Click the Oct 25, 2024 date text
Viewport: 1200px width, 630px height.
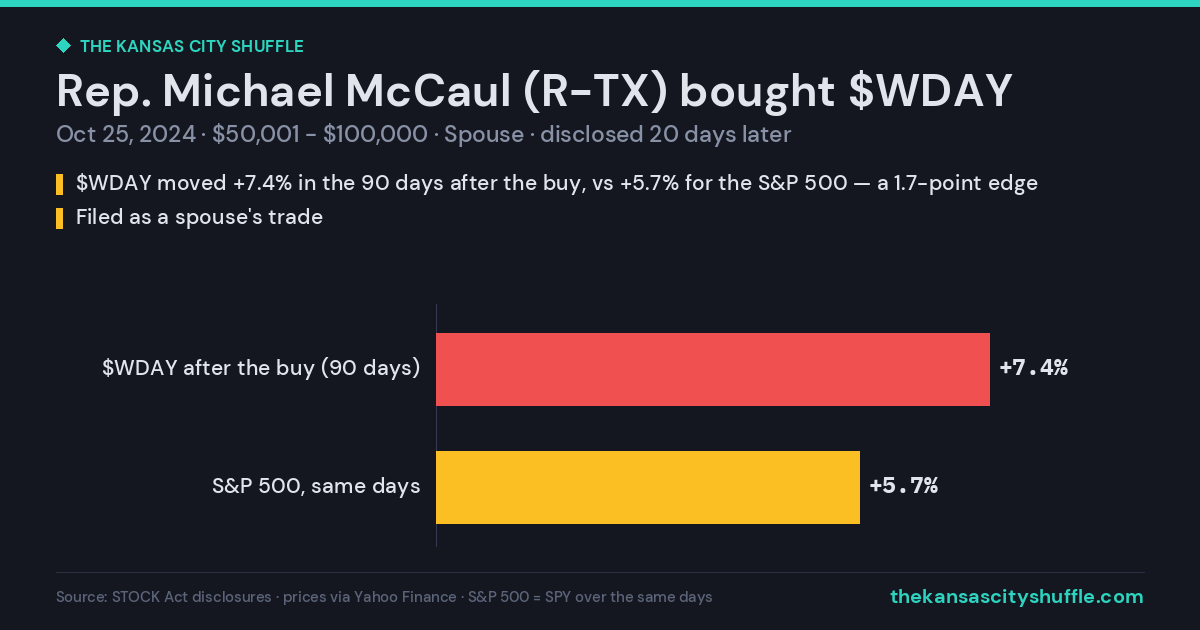point(126,135)
